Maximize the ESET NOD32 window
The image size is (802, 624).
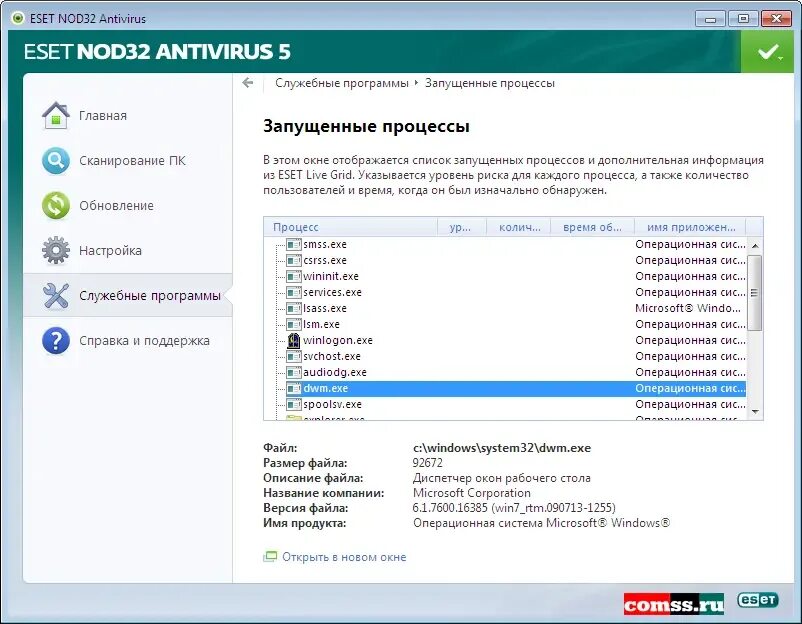coord(743,19)
